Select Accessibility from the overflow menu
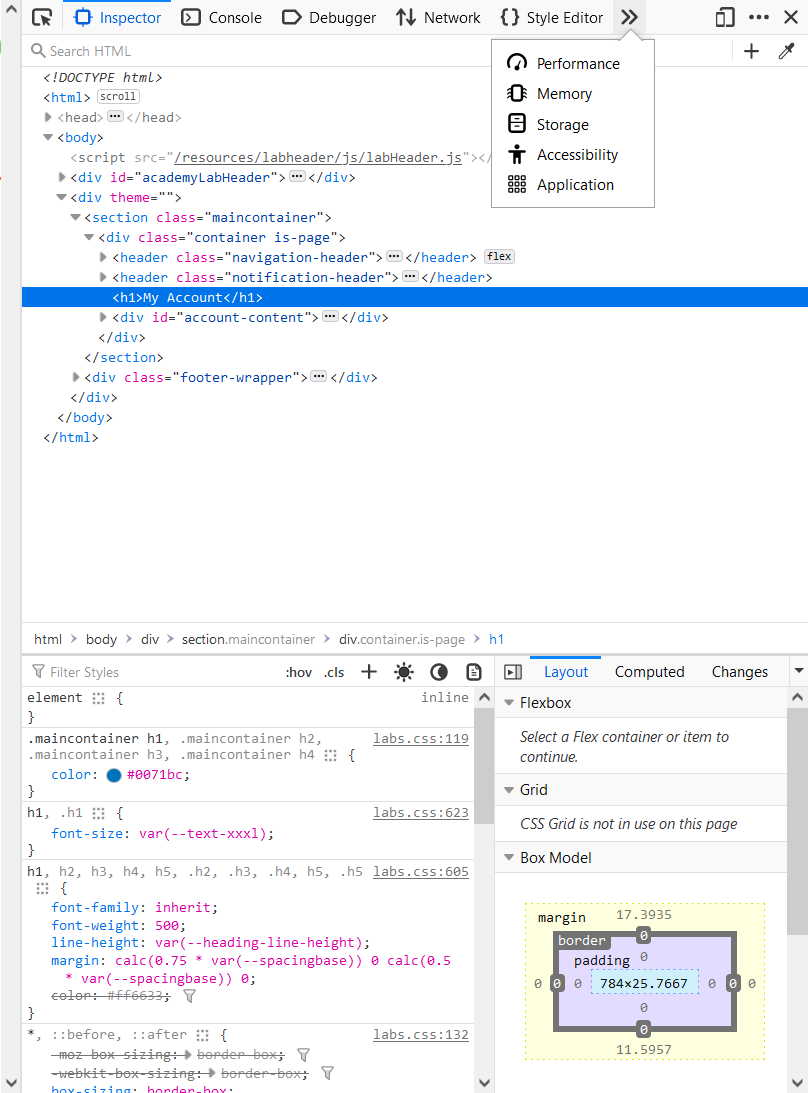The width and height of the screenshot is (808, 1093). coord(572,155)
